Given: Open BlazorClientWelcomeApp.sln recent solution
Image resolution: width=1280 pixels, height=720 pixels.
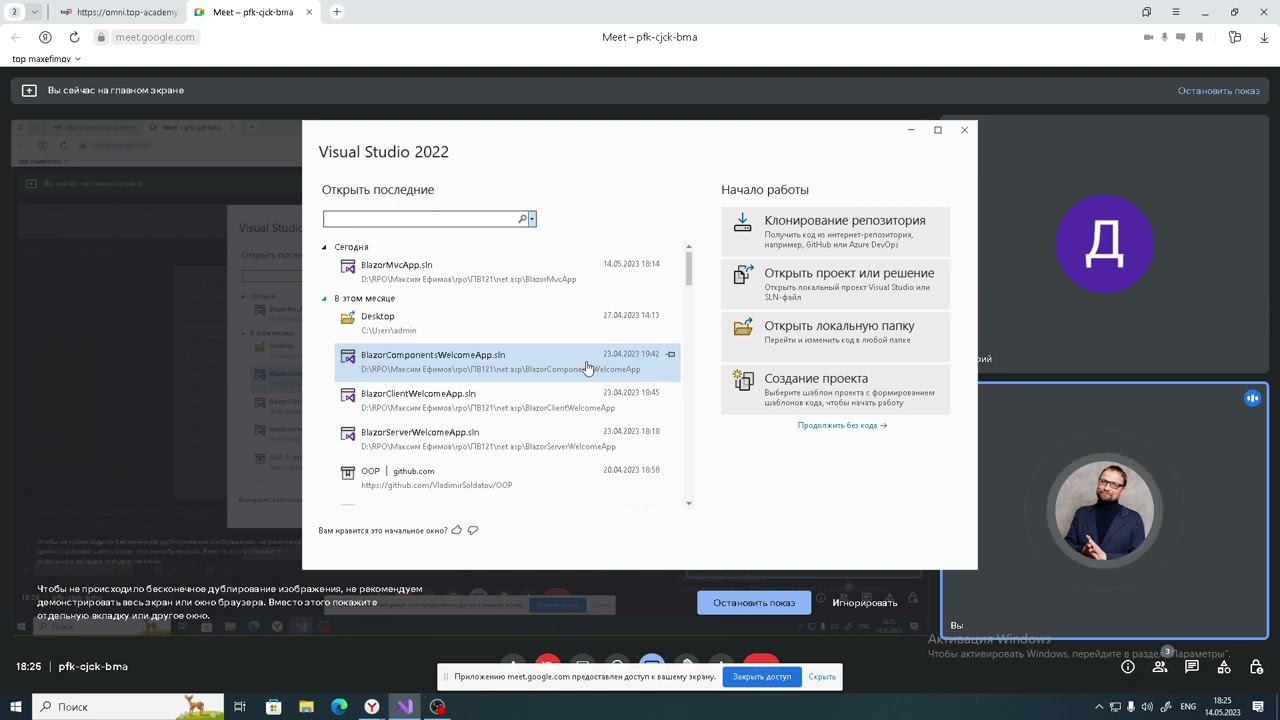Looking at the screenshot, I should [507, 400].
